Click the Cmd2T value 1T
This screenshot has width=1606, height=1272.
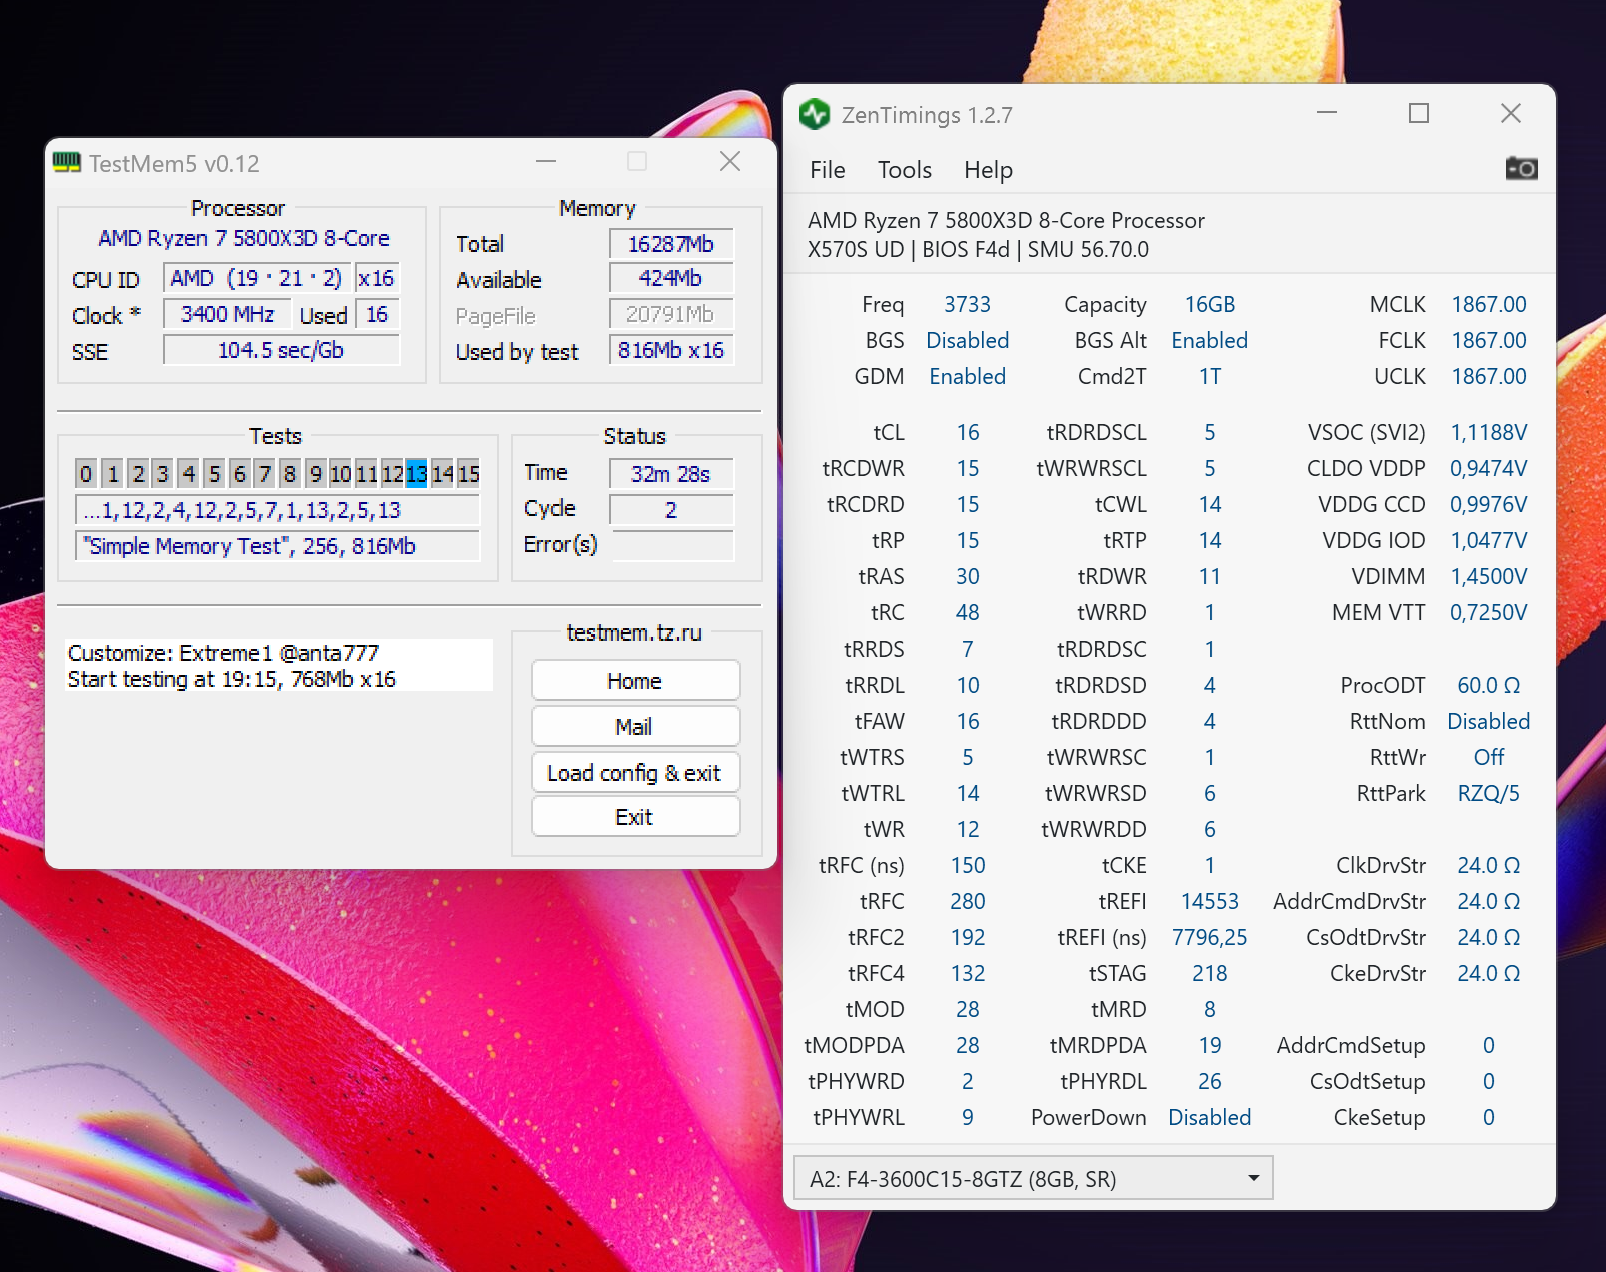(x=1210, y=376)
